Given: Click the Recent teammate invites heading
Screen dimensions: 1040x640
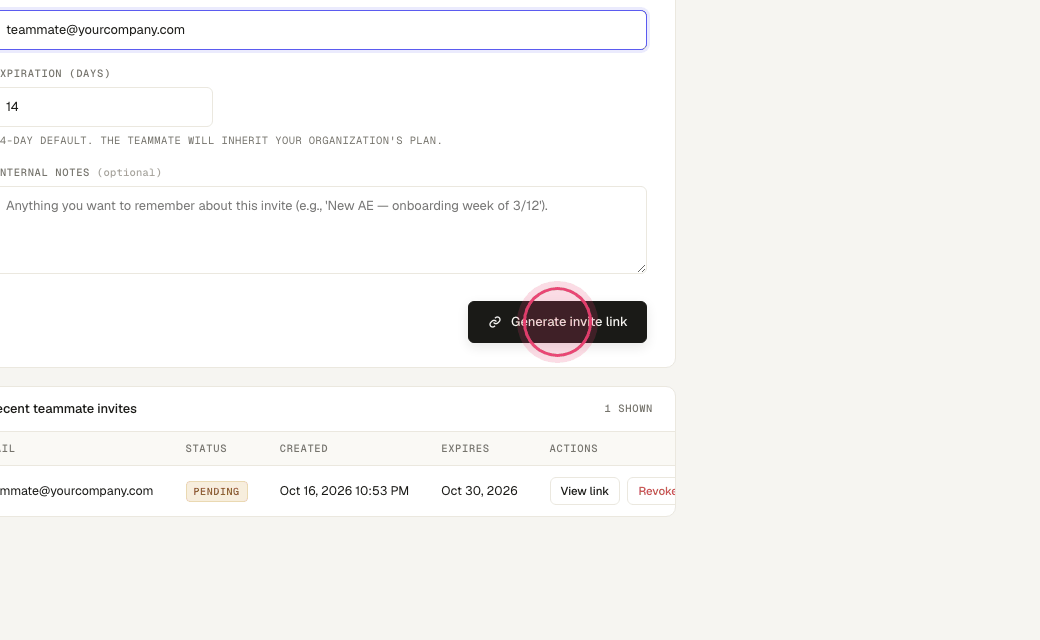Looking at the screenshot, I should 68,409.
